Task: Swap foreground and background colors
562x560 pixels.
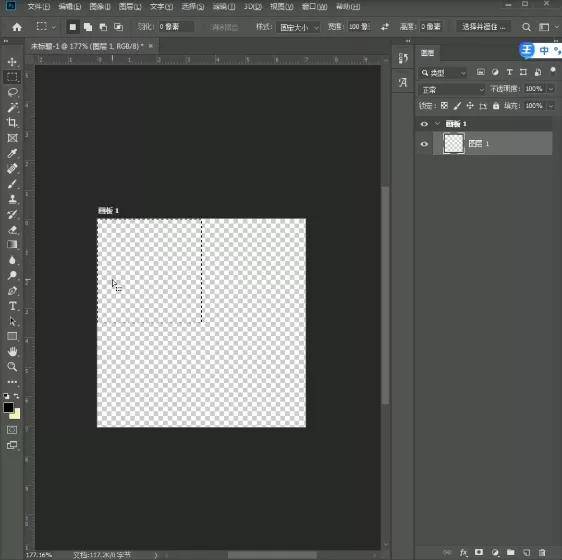Action: click(16, 396)
